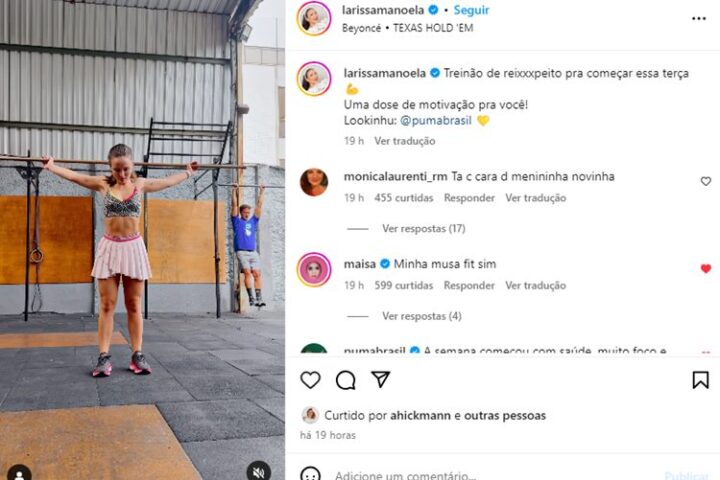Expand Ver respostas (4)
720x480 pixels.
422,316
